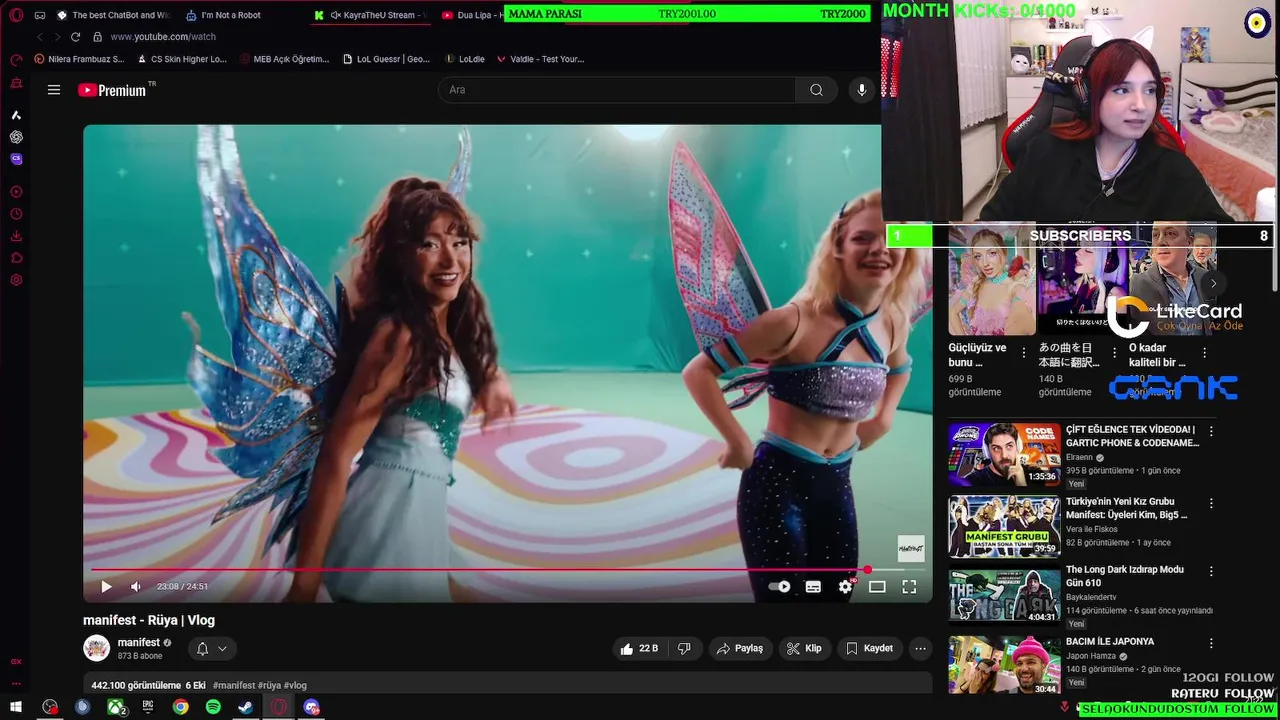Open options for BACIM İLE JAPONYA video
Screen dimensions: 1280x720
(1211, 644)
